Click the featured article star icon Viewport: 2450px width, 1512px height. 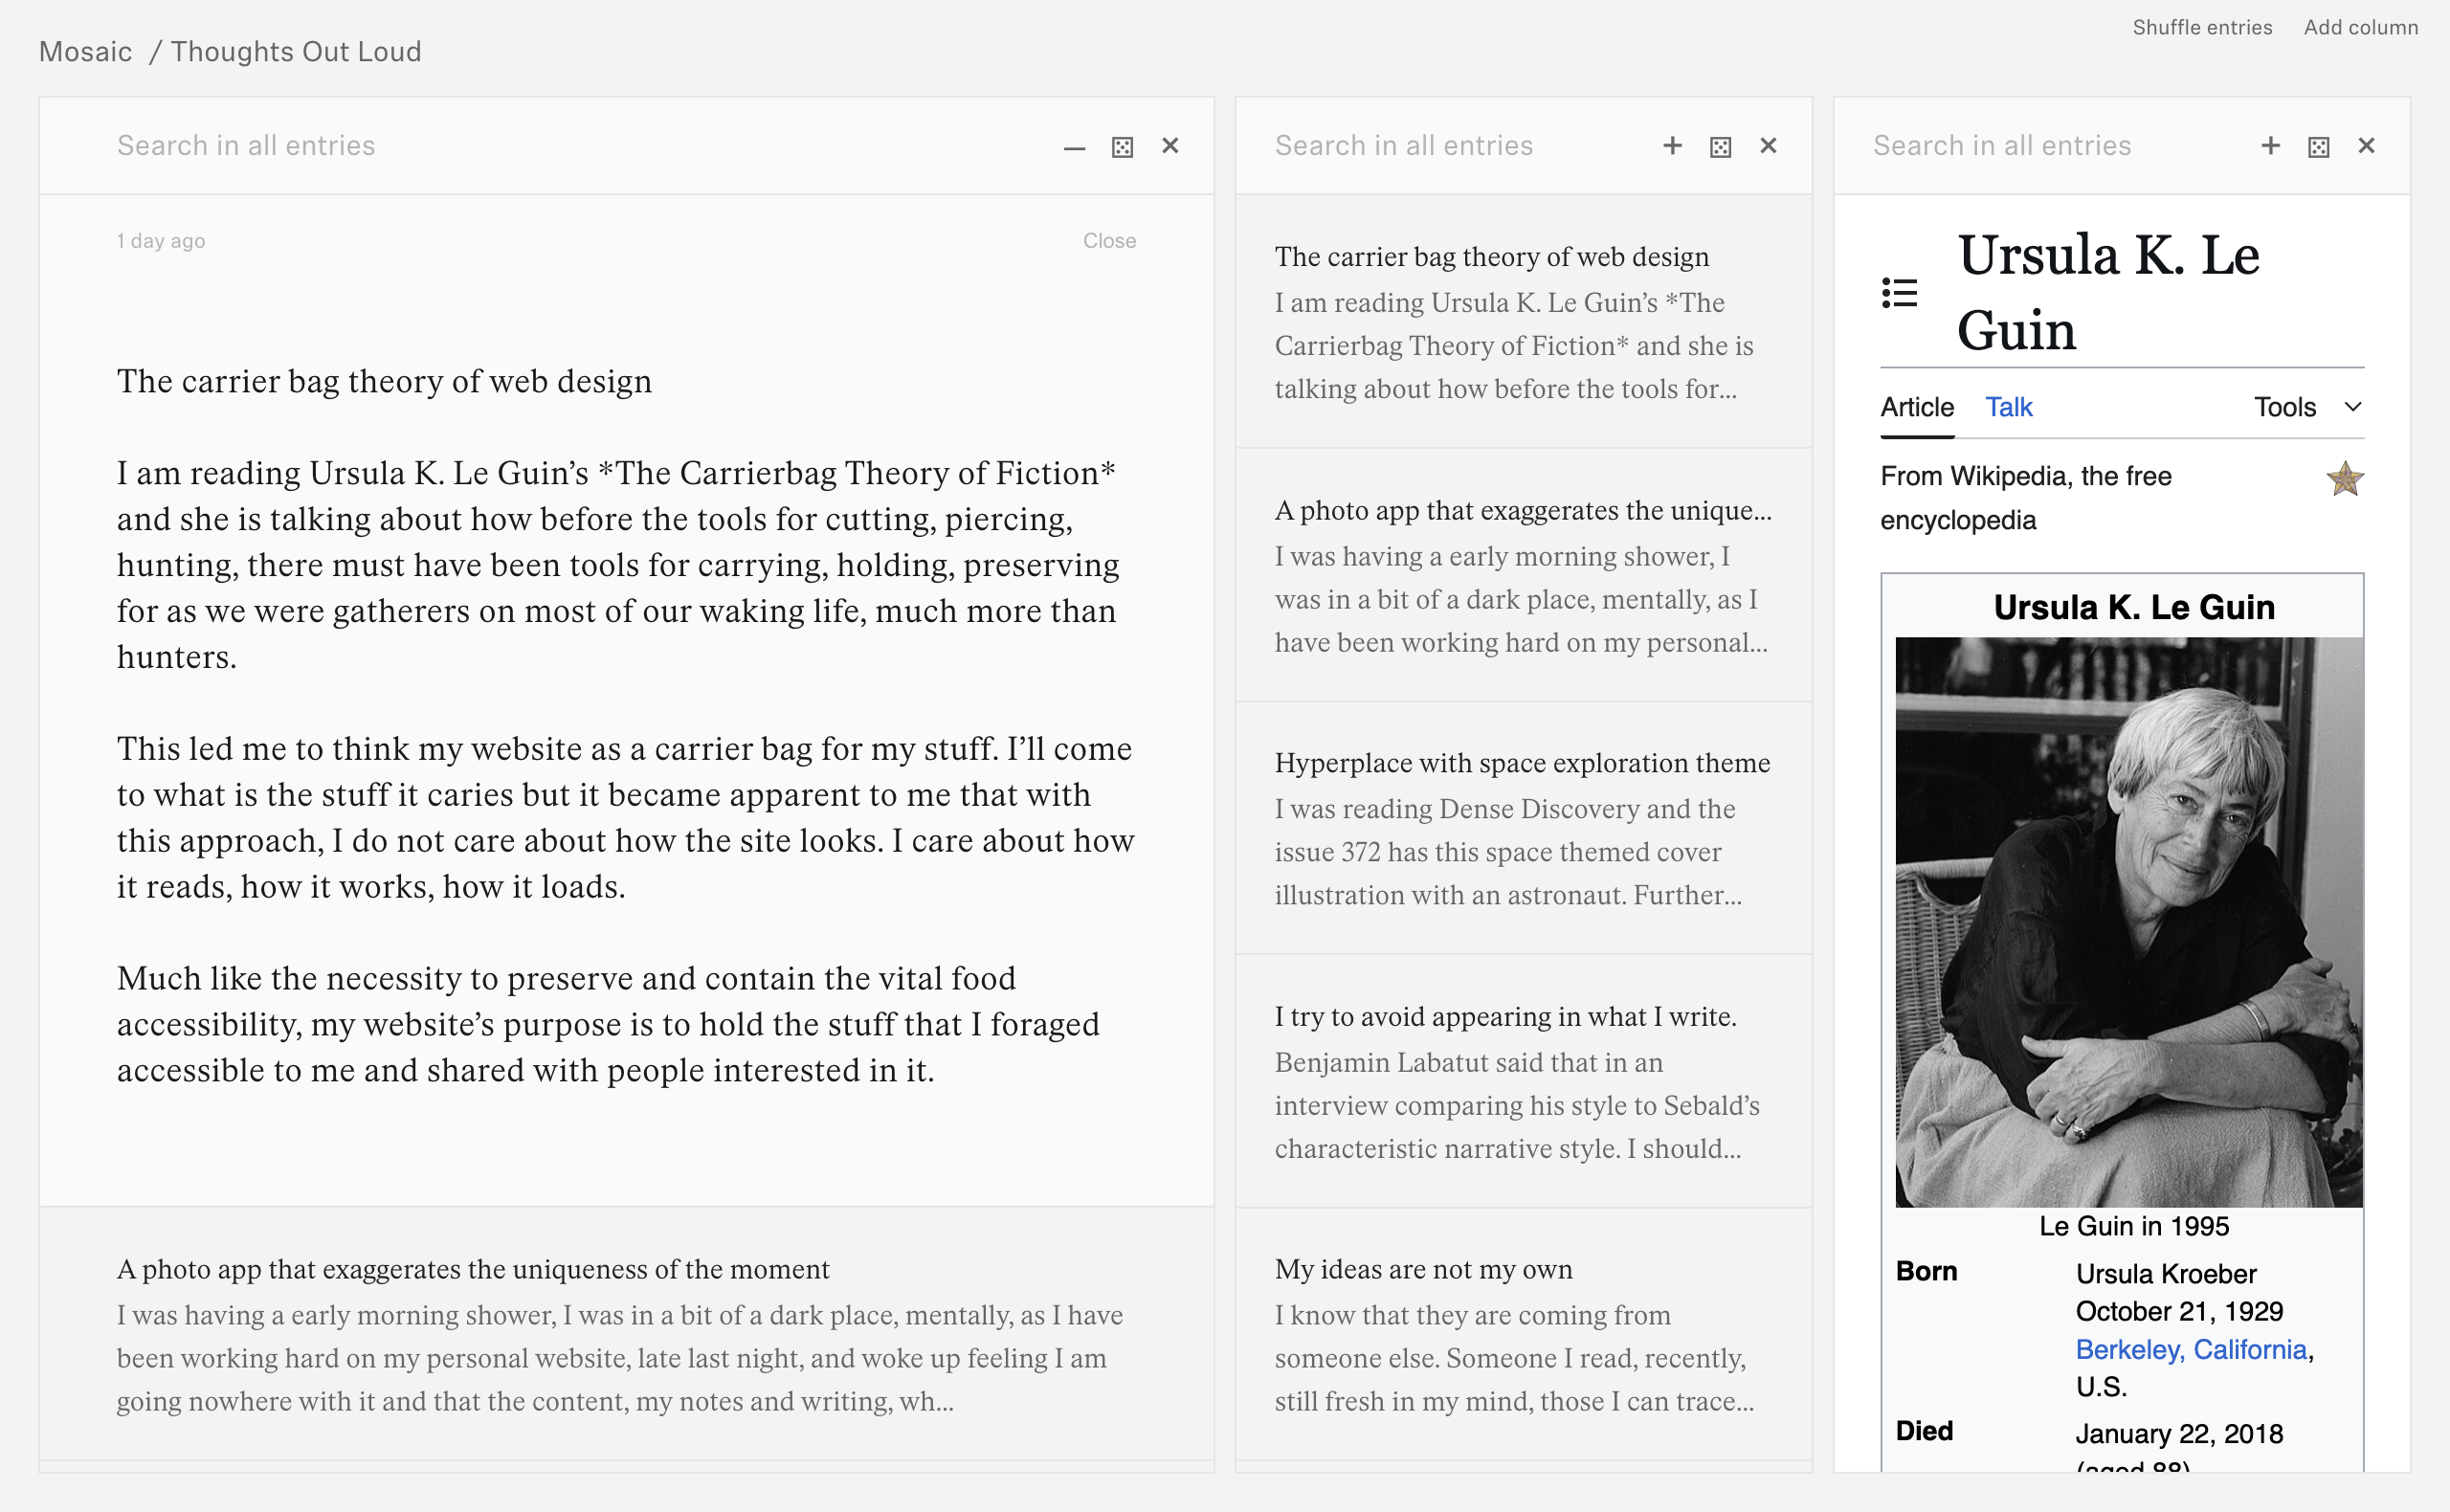tap(2344, 479)
